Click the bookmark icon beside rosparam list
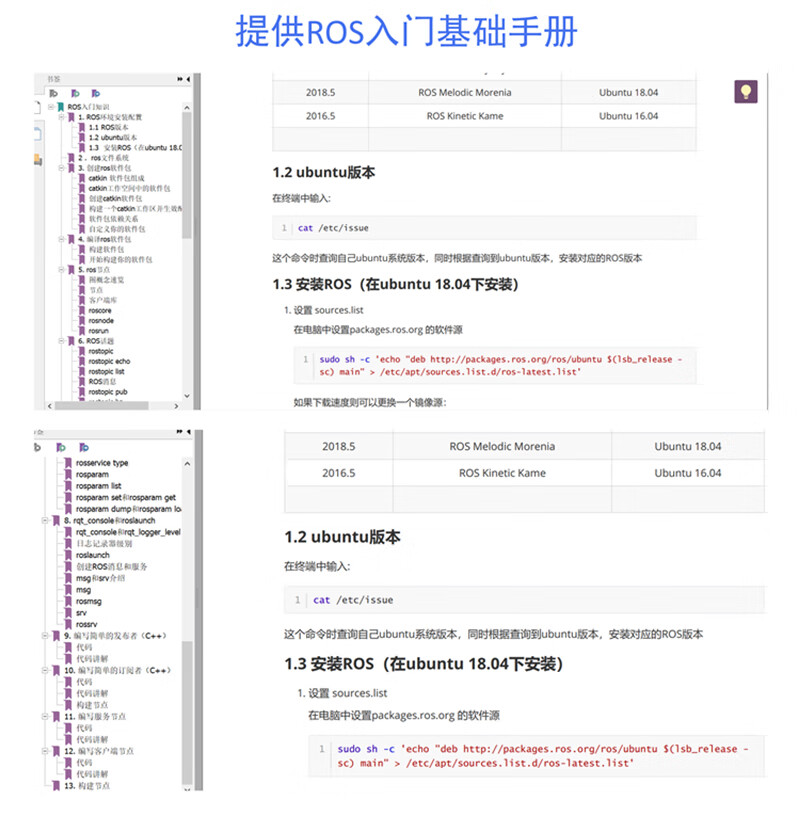Viewport: 800px width, 821px height. click(68, 485)
